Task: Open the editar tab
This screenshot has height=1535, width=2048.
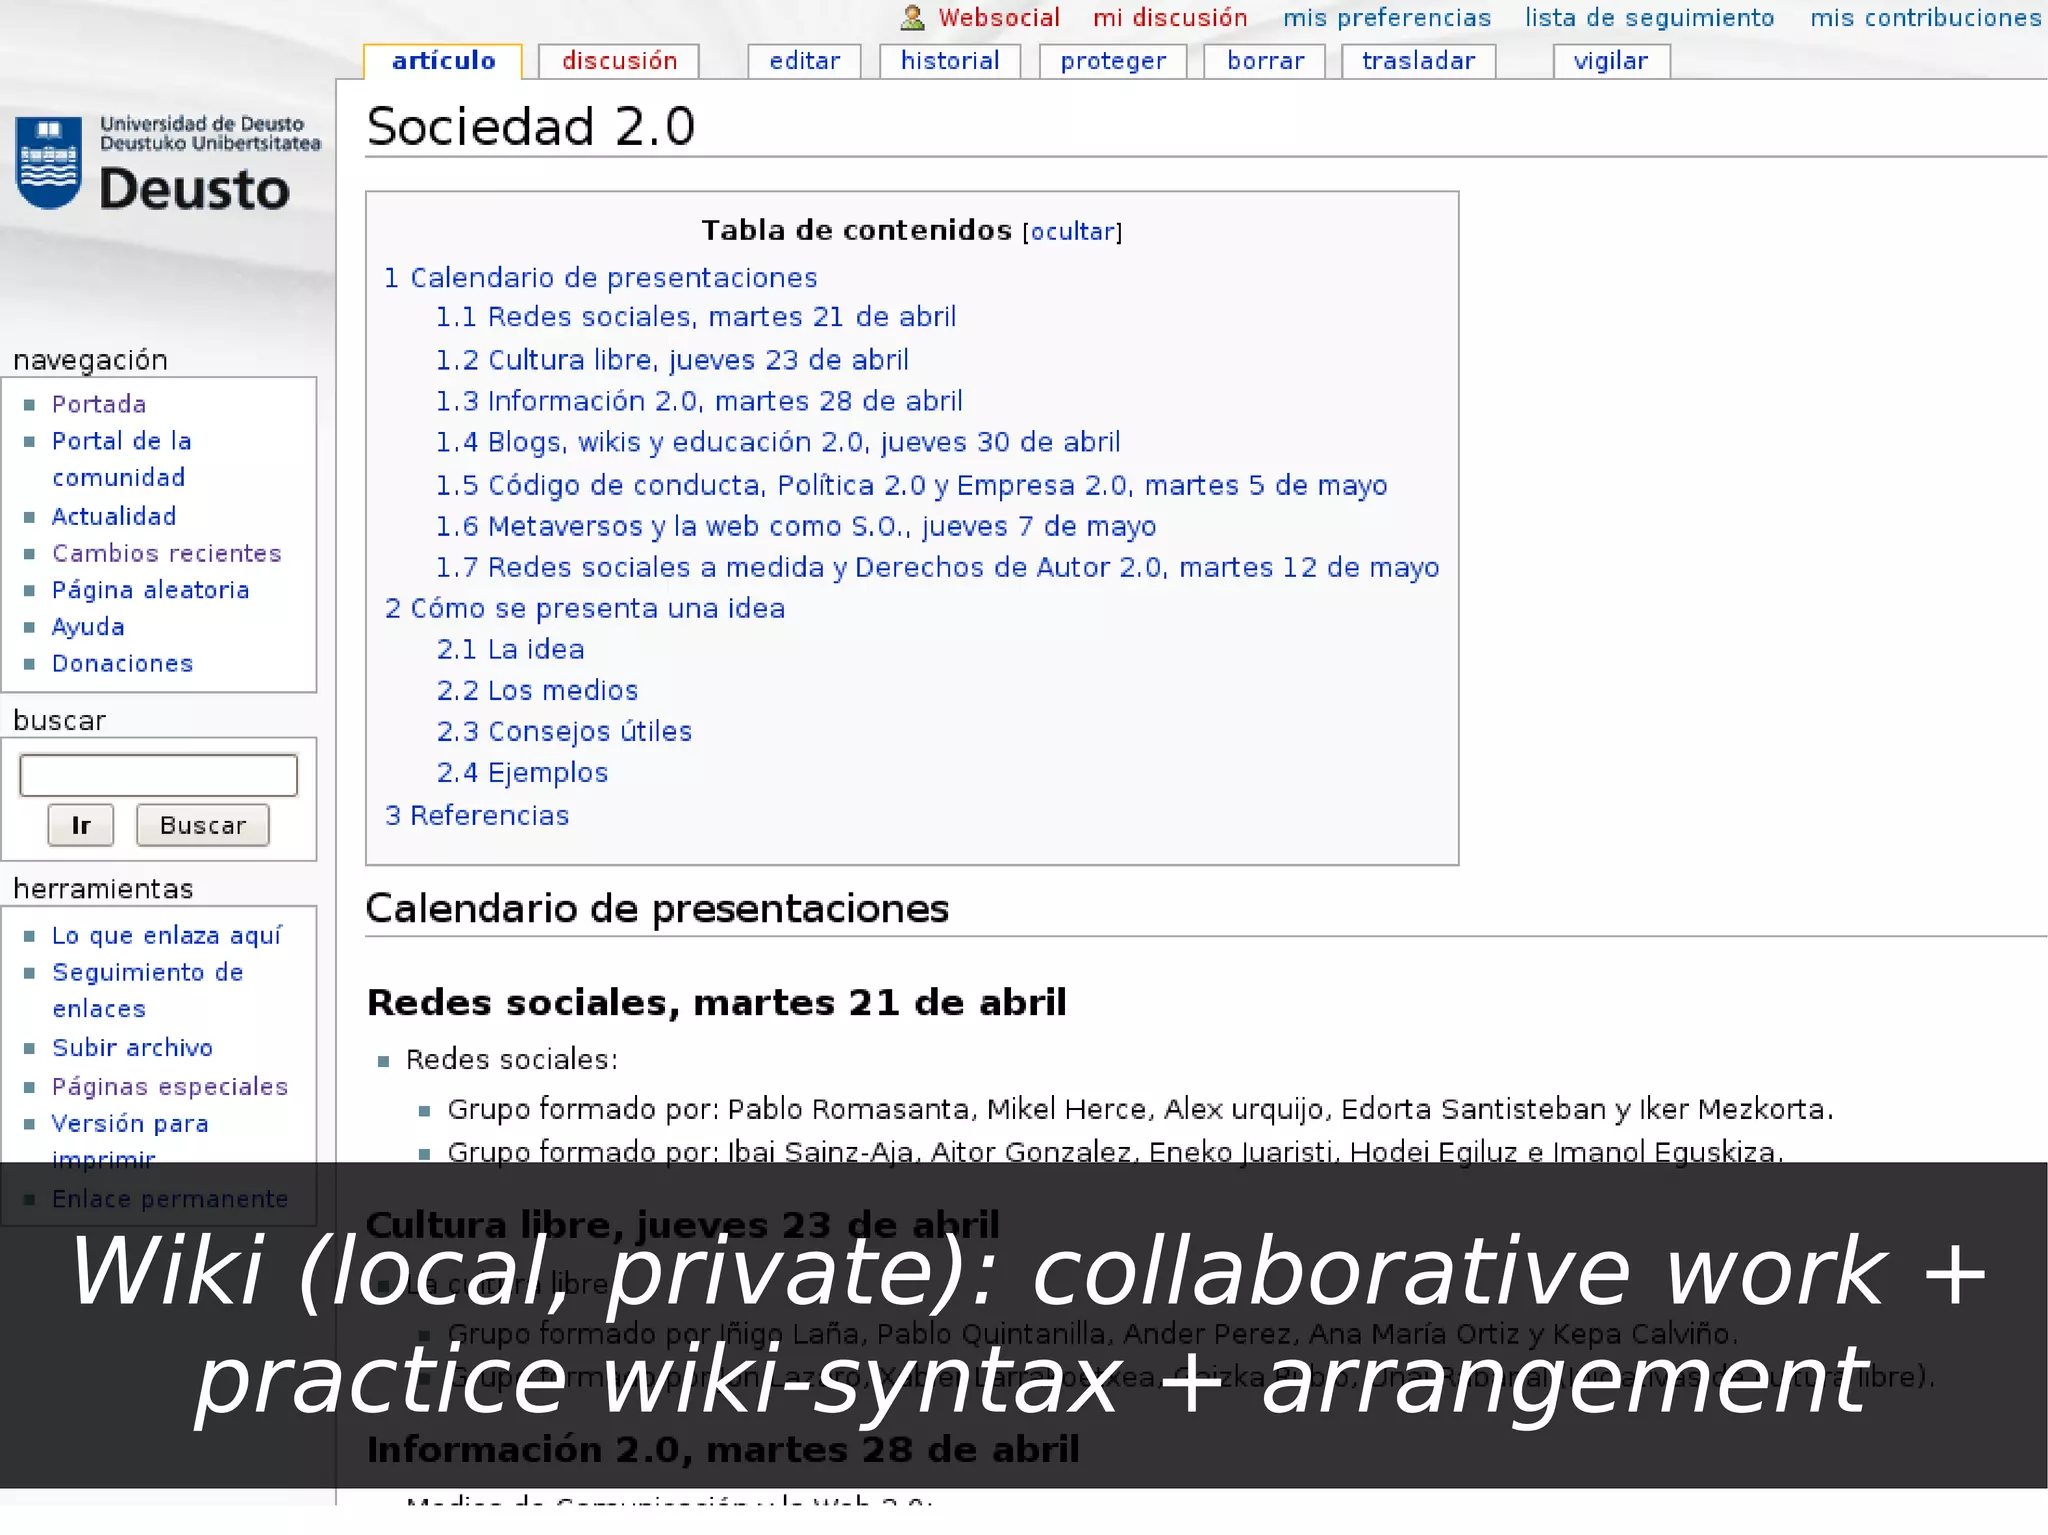Action: tap(805, 61)
